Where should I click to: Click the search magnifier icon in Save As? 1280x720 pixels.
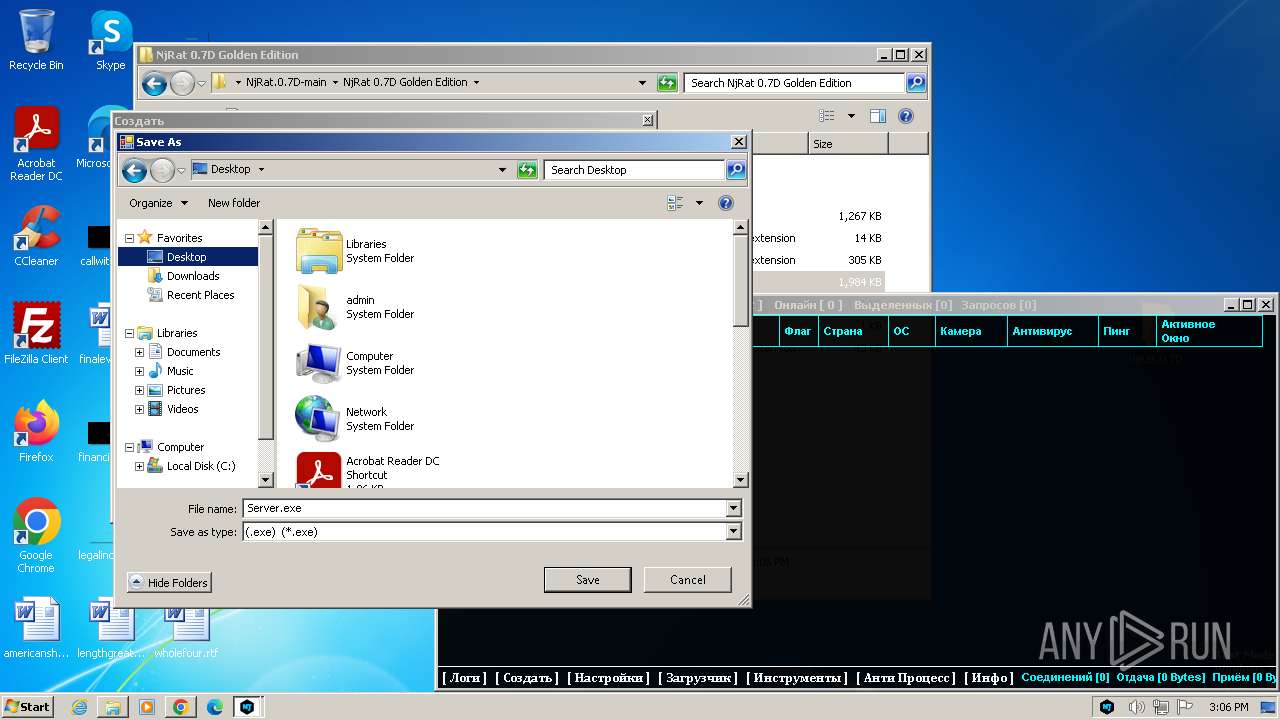click(x=736, y=170)
